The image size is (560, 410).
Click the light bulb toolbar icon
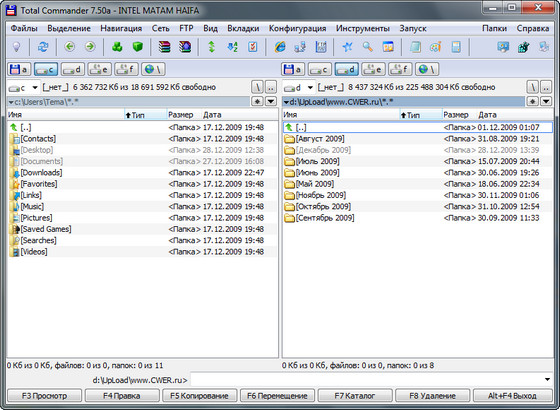[16, 47]
